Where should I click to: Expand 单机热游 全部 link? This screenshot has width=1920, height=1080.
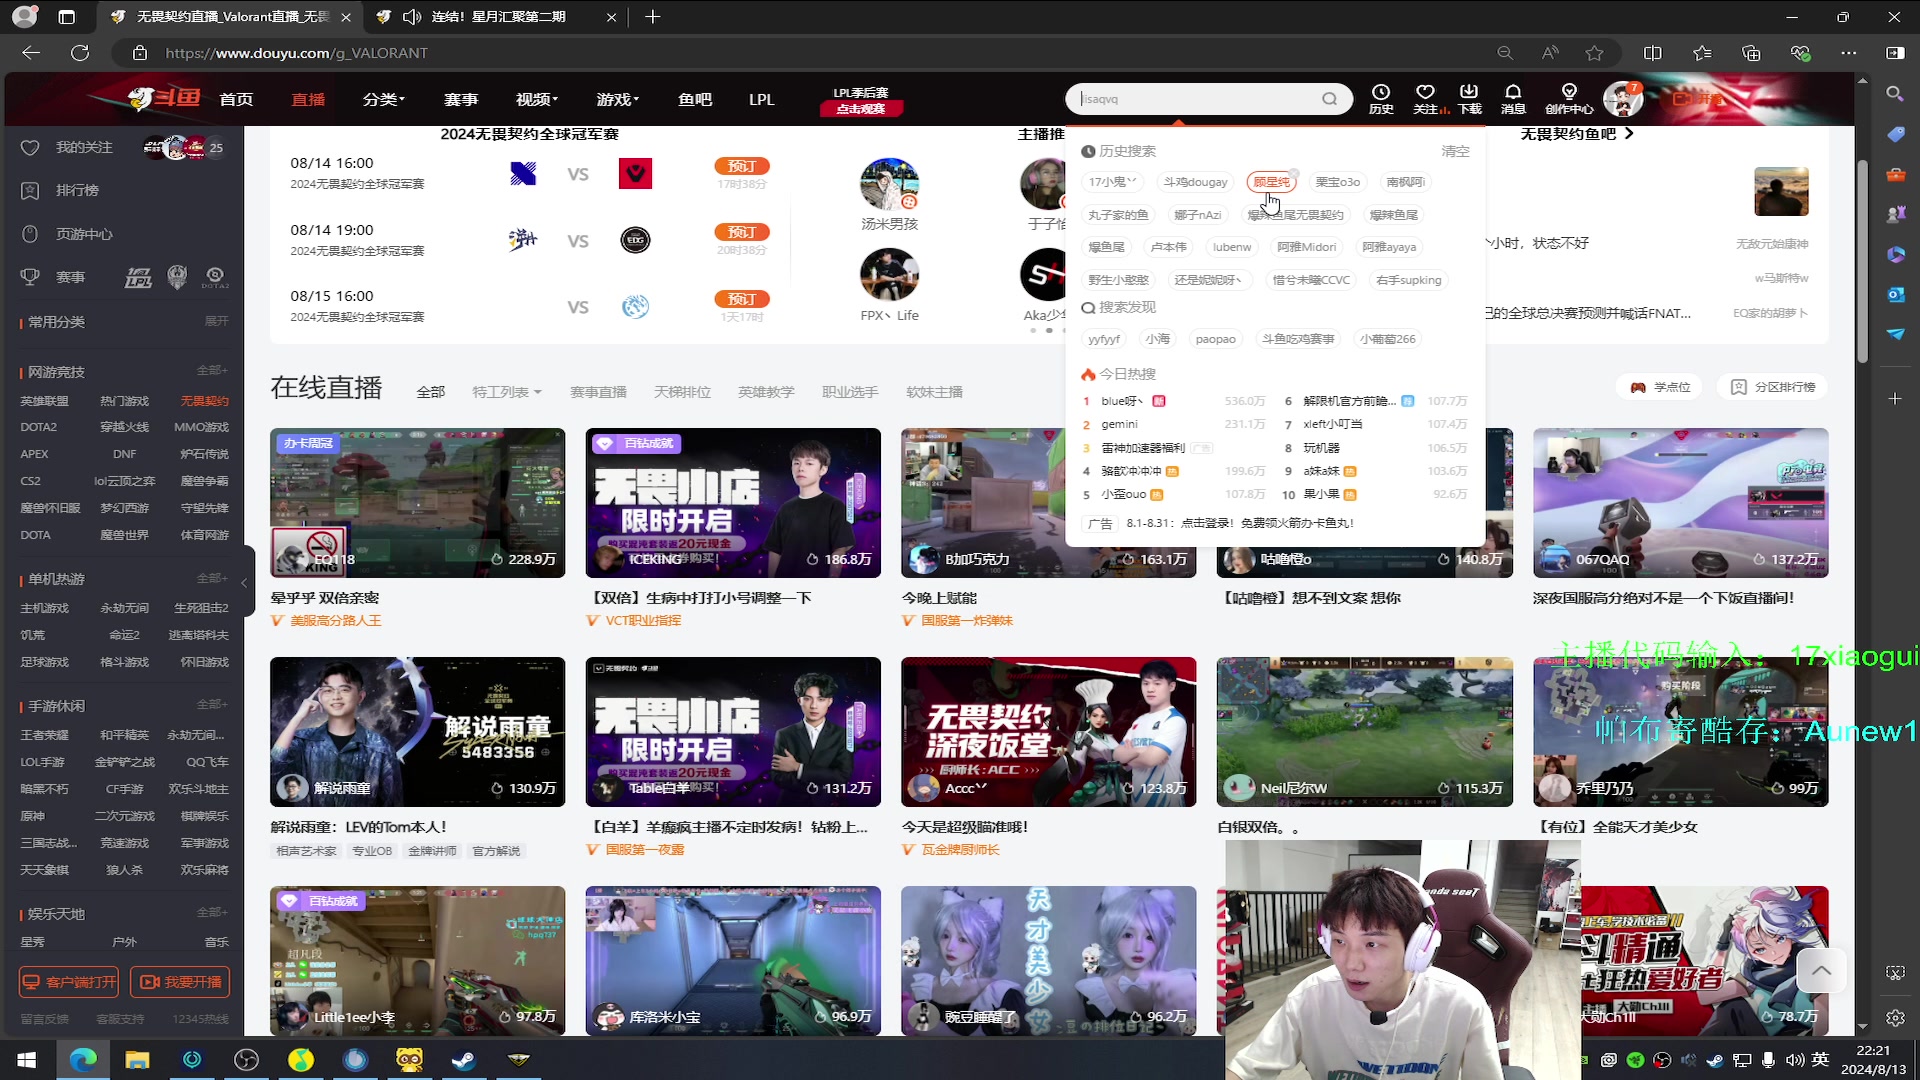(212, 578)
